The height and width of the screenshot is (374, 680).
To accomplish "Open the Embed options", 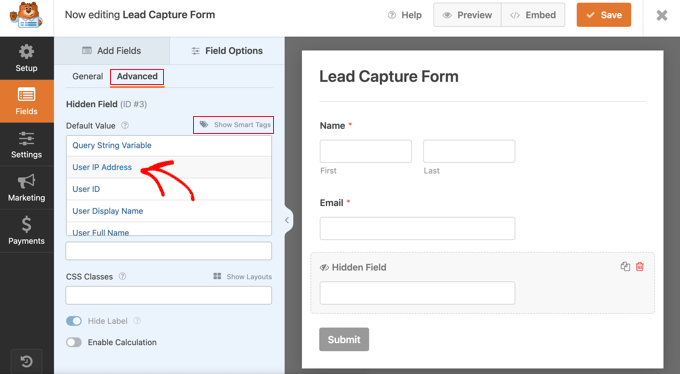I will tap(533, 15).
